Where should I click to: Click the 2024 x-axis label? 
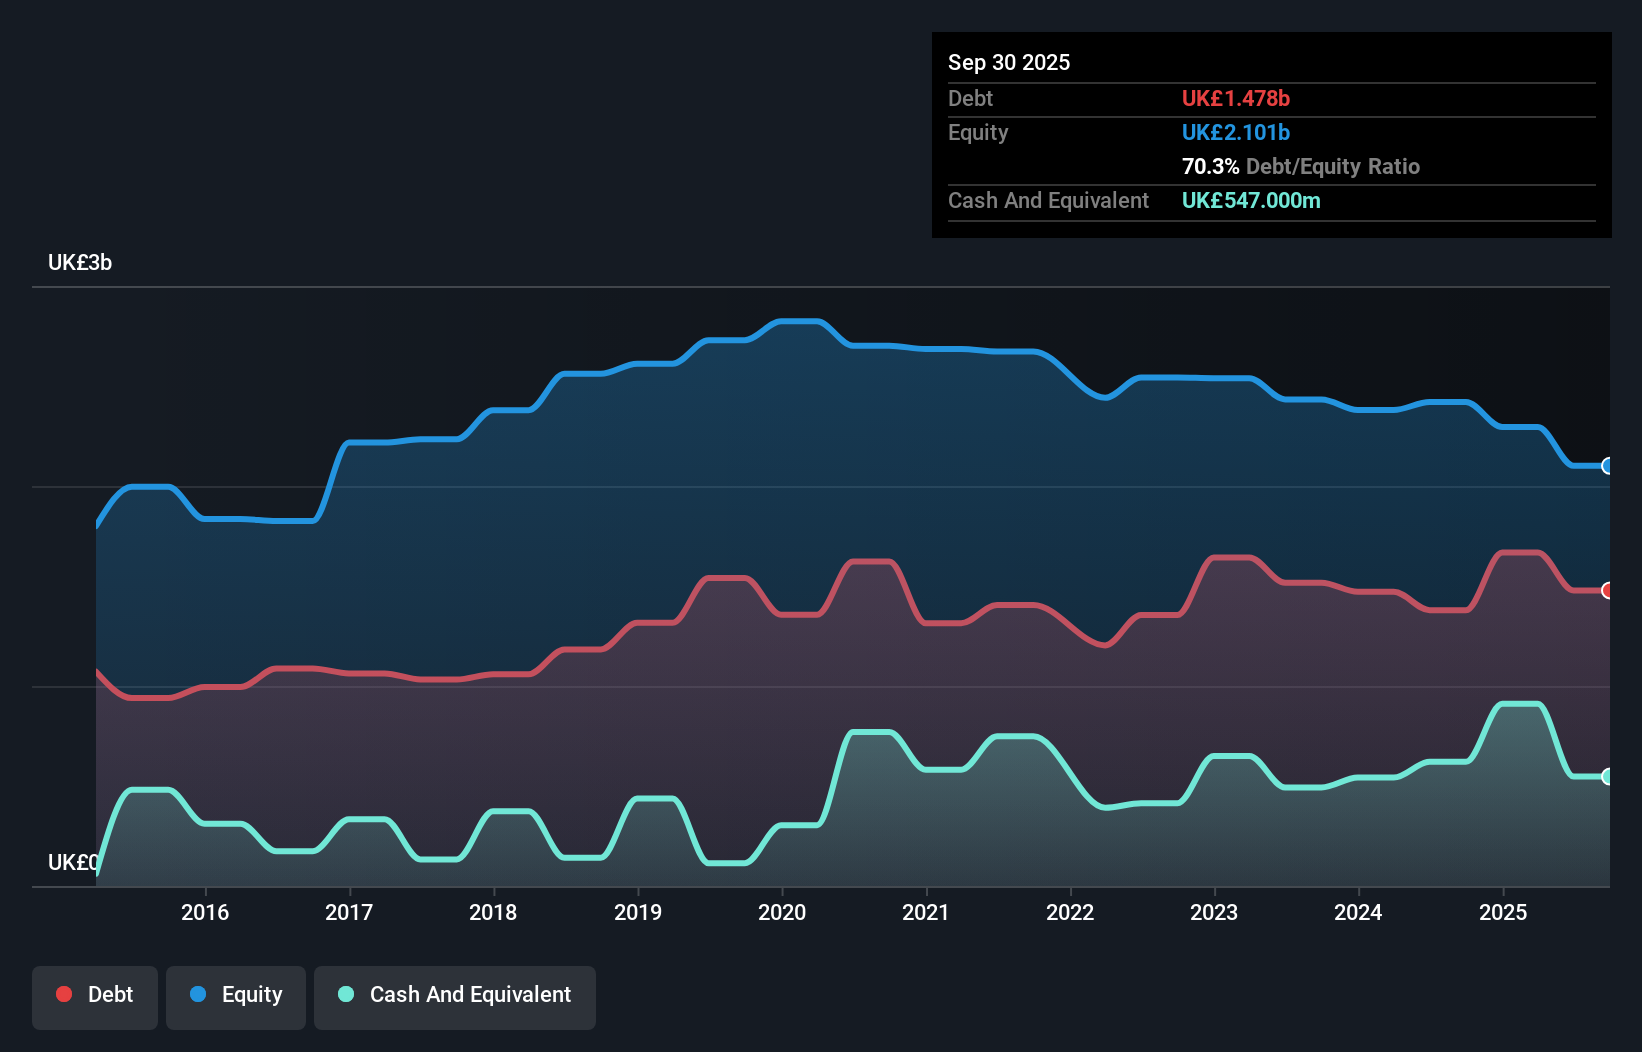click(1358, 912)
